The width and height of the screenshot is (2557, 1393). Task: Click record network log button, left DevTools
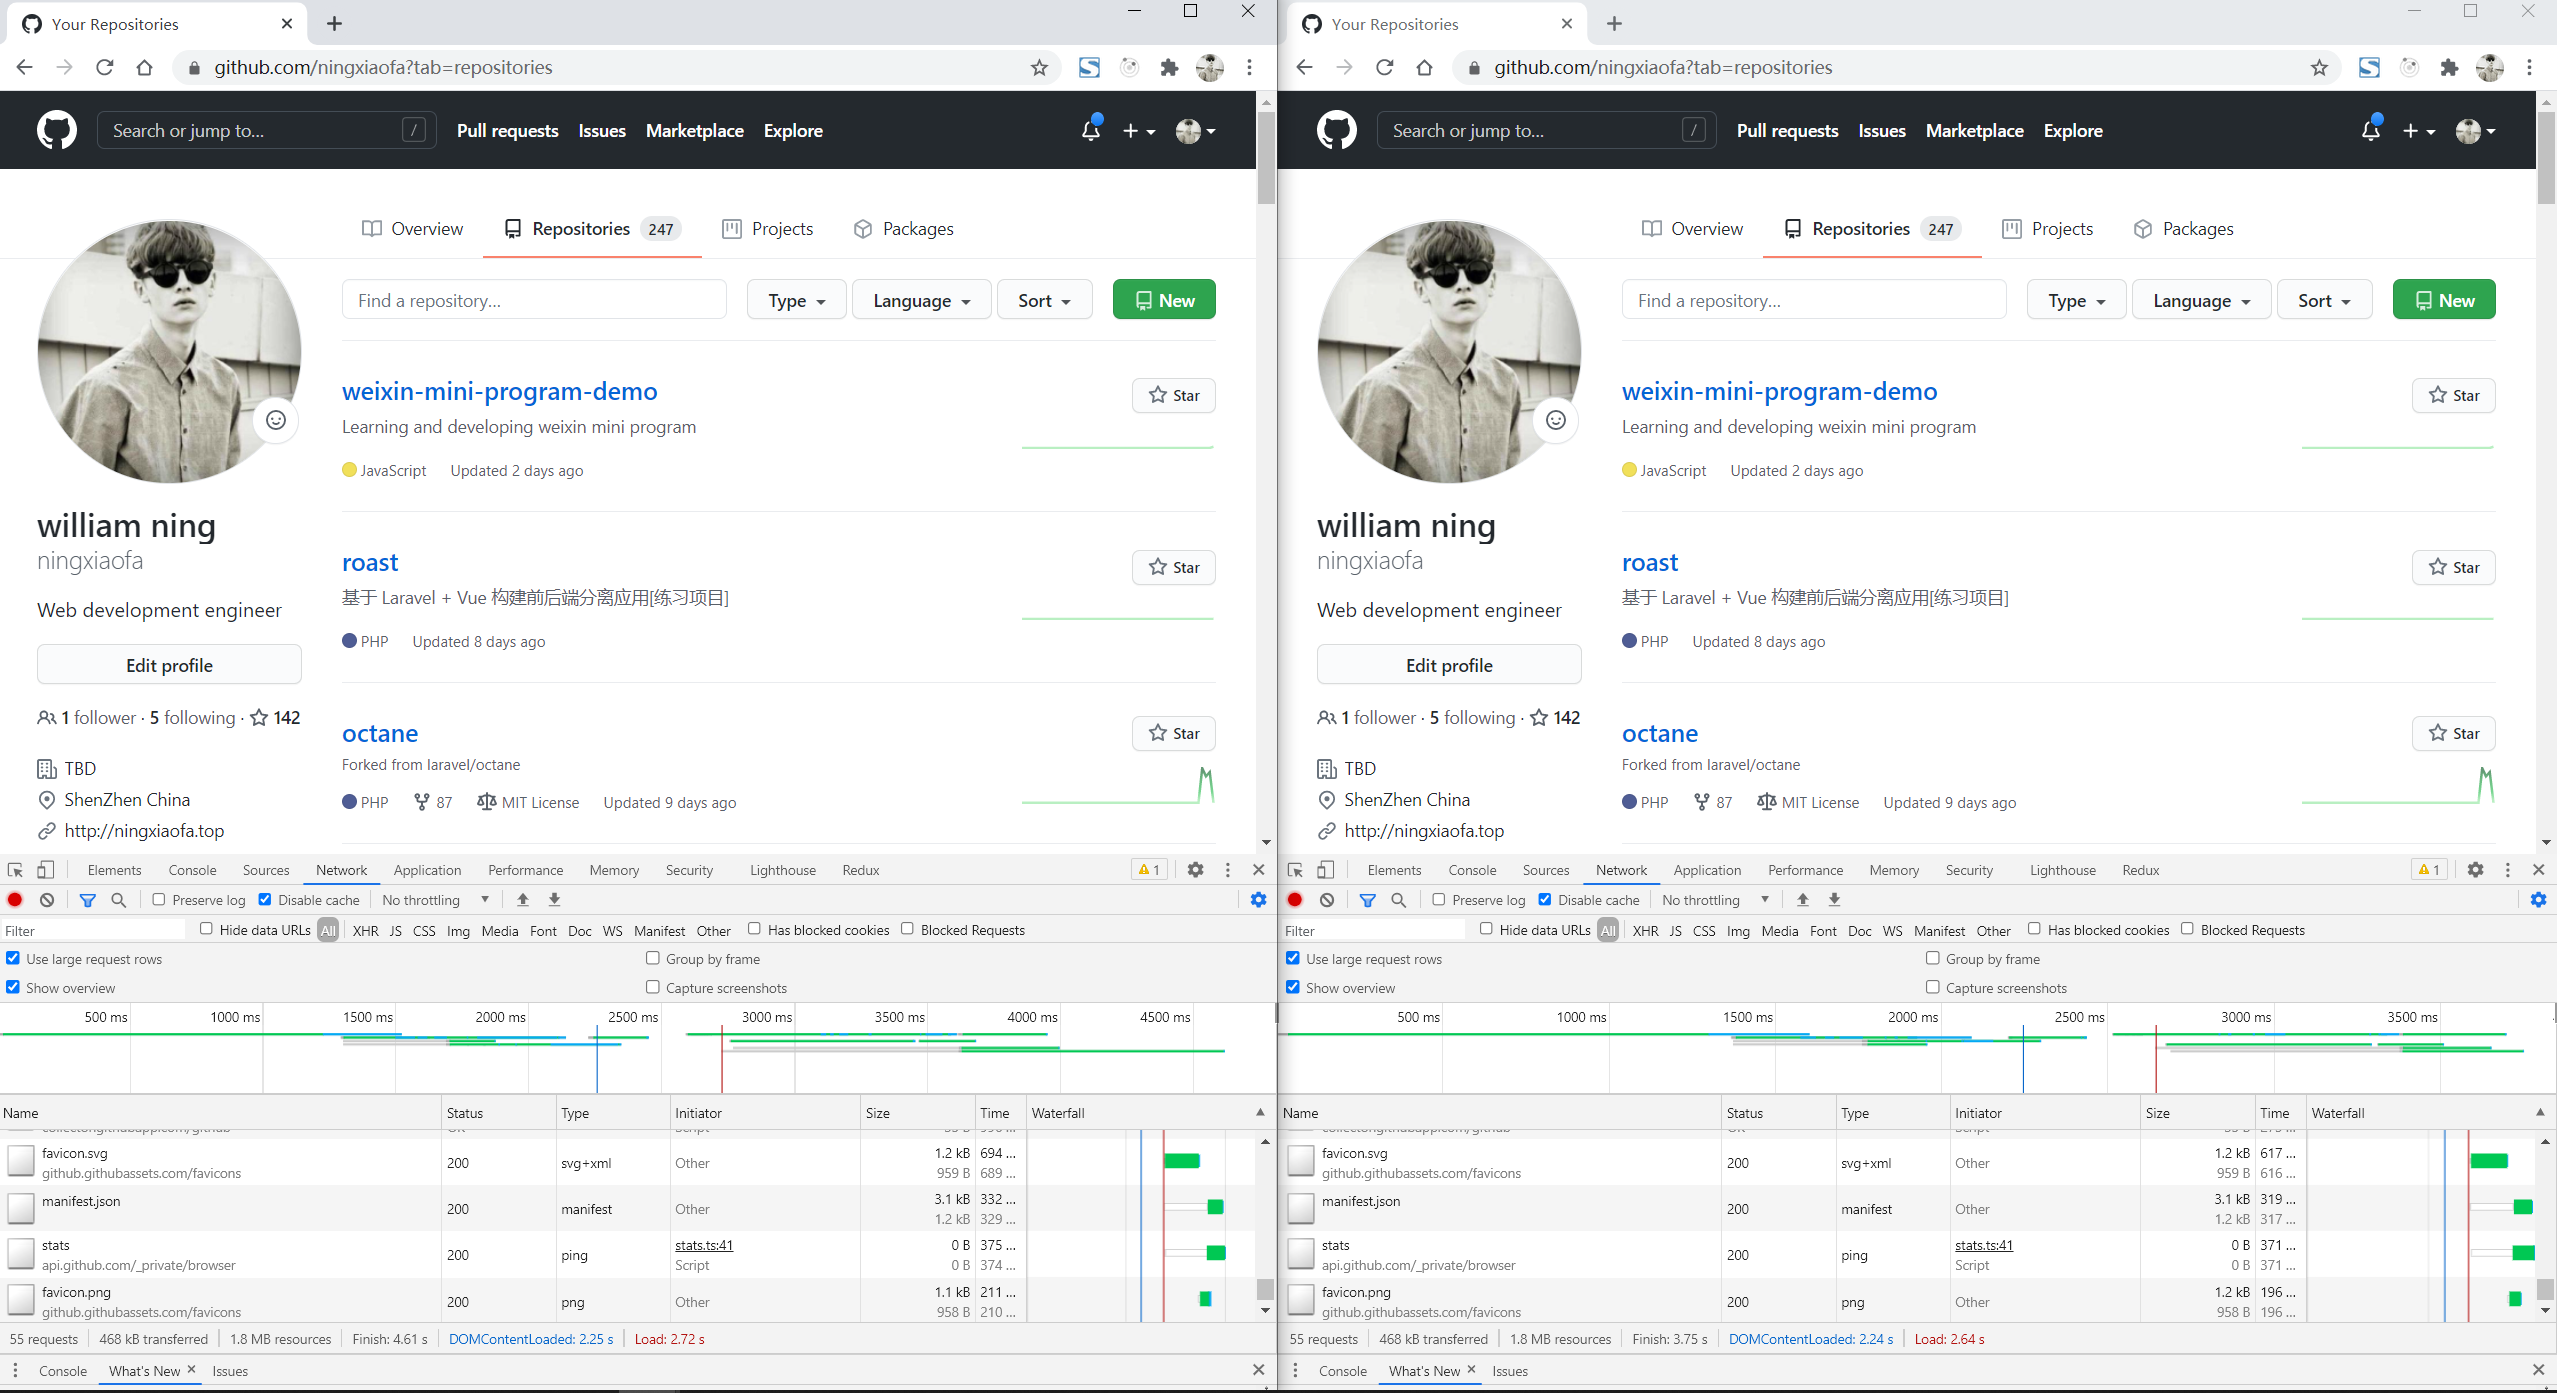(x=15, y=900)
